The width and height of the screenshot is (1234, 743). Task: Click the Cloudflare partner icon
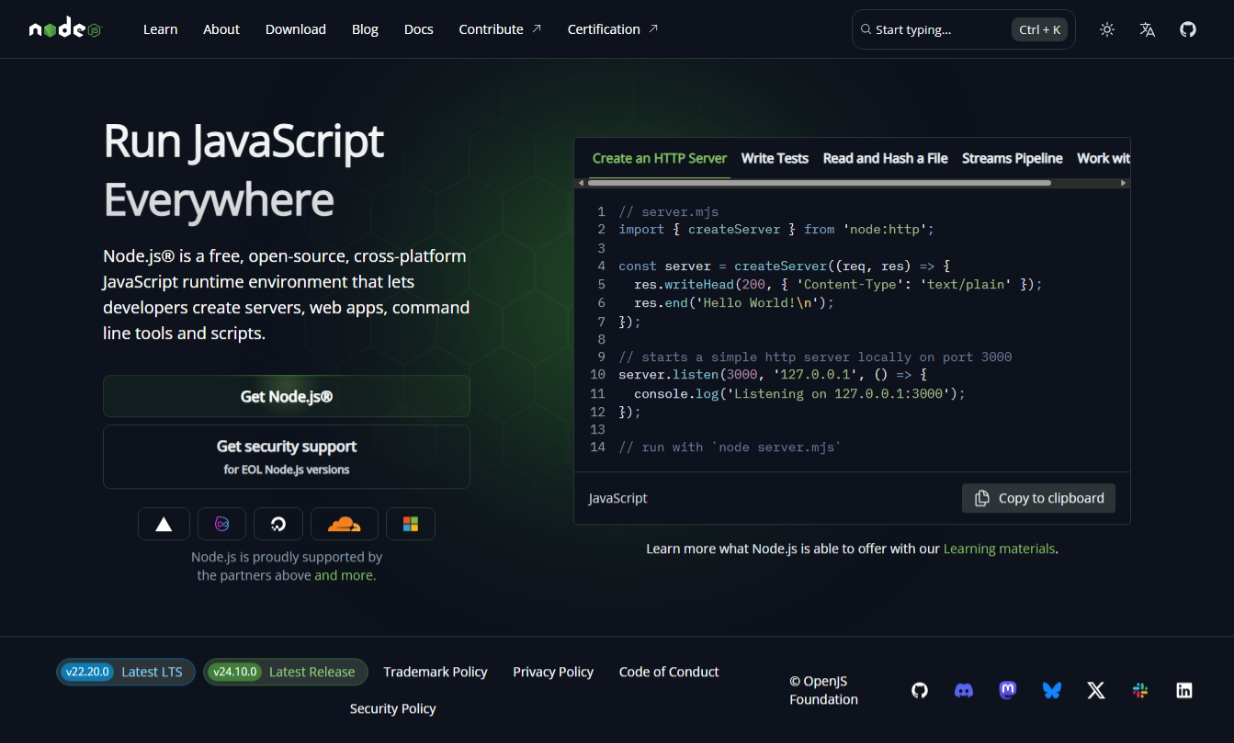pyautogui.click(x=344, y=523)
